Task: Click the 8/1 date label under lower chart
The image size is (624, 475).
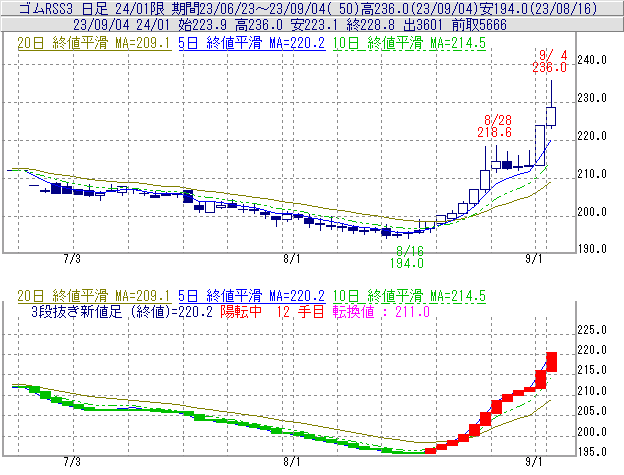Action: [292, 462]
